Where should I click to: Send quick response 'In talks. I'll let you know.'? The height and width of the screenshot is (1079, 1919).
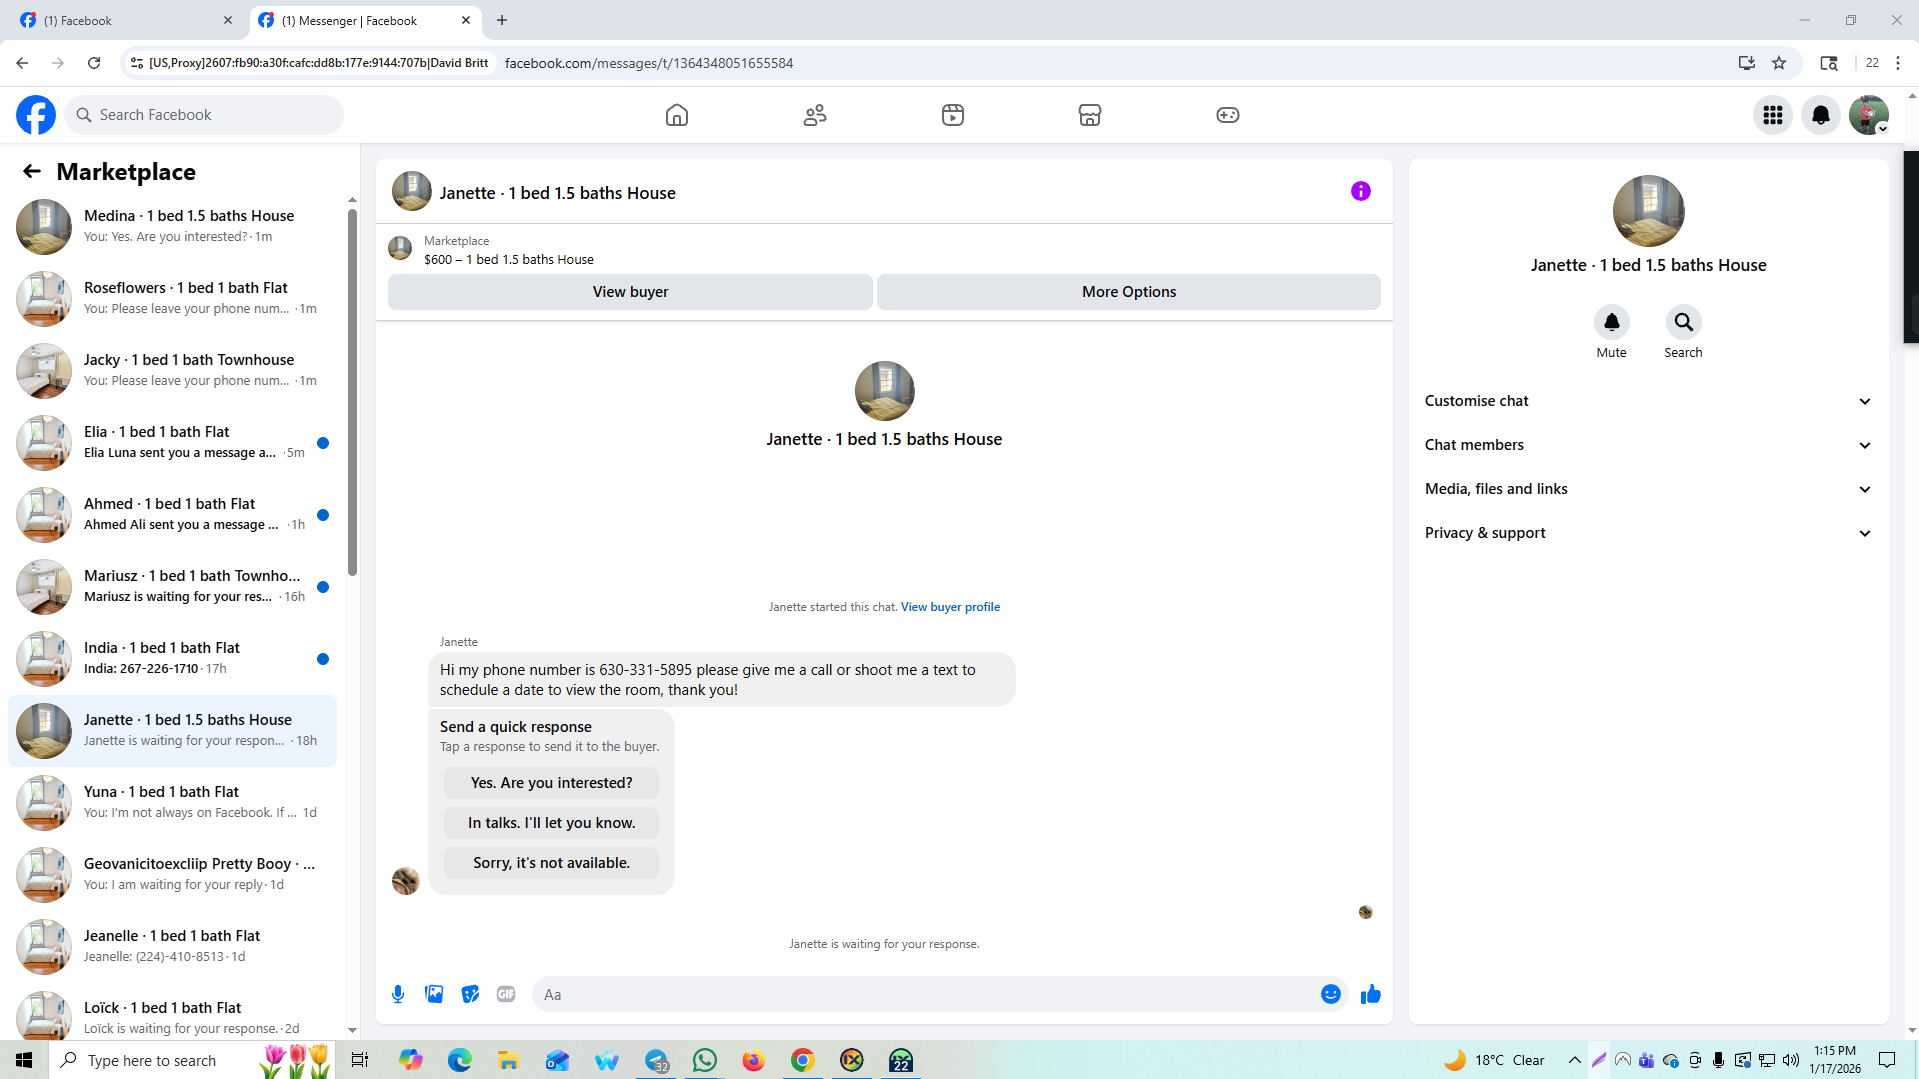552,823
